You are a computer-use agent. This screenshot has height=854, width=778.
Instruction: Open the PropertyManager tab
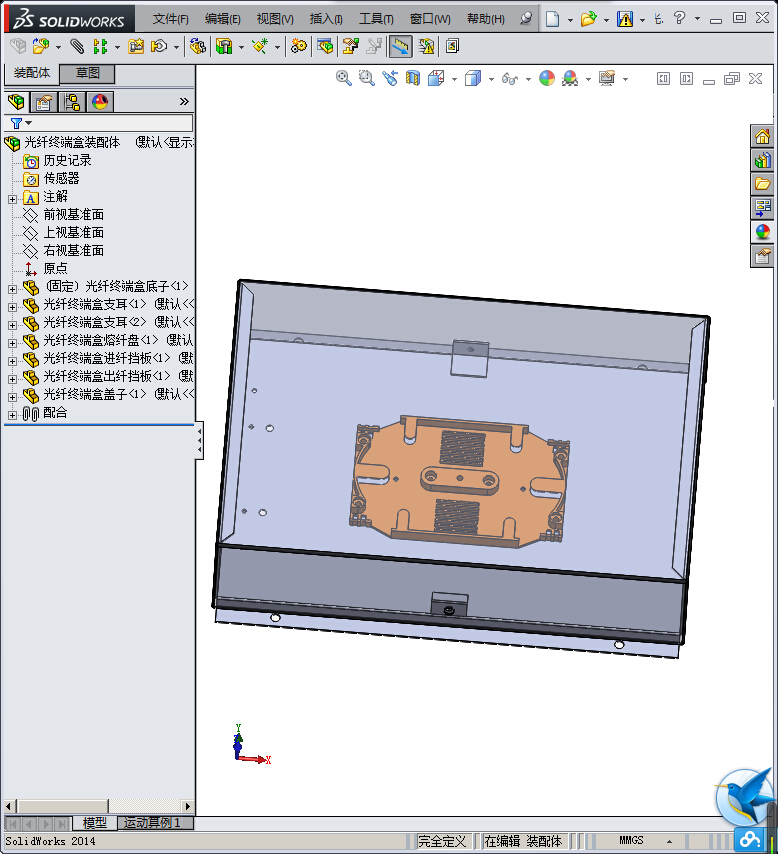point(44,102)
